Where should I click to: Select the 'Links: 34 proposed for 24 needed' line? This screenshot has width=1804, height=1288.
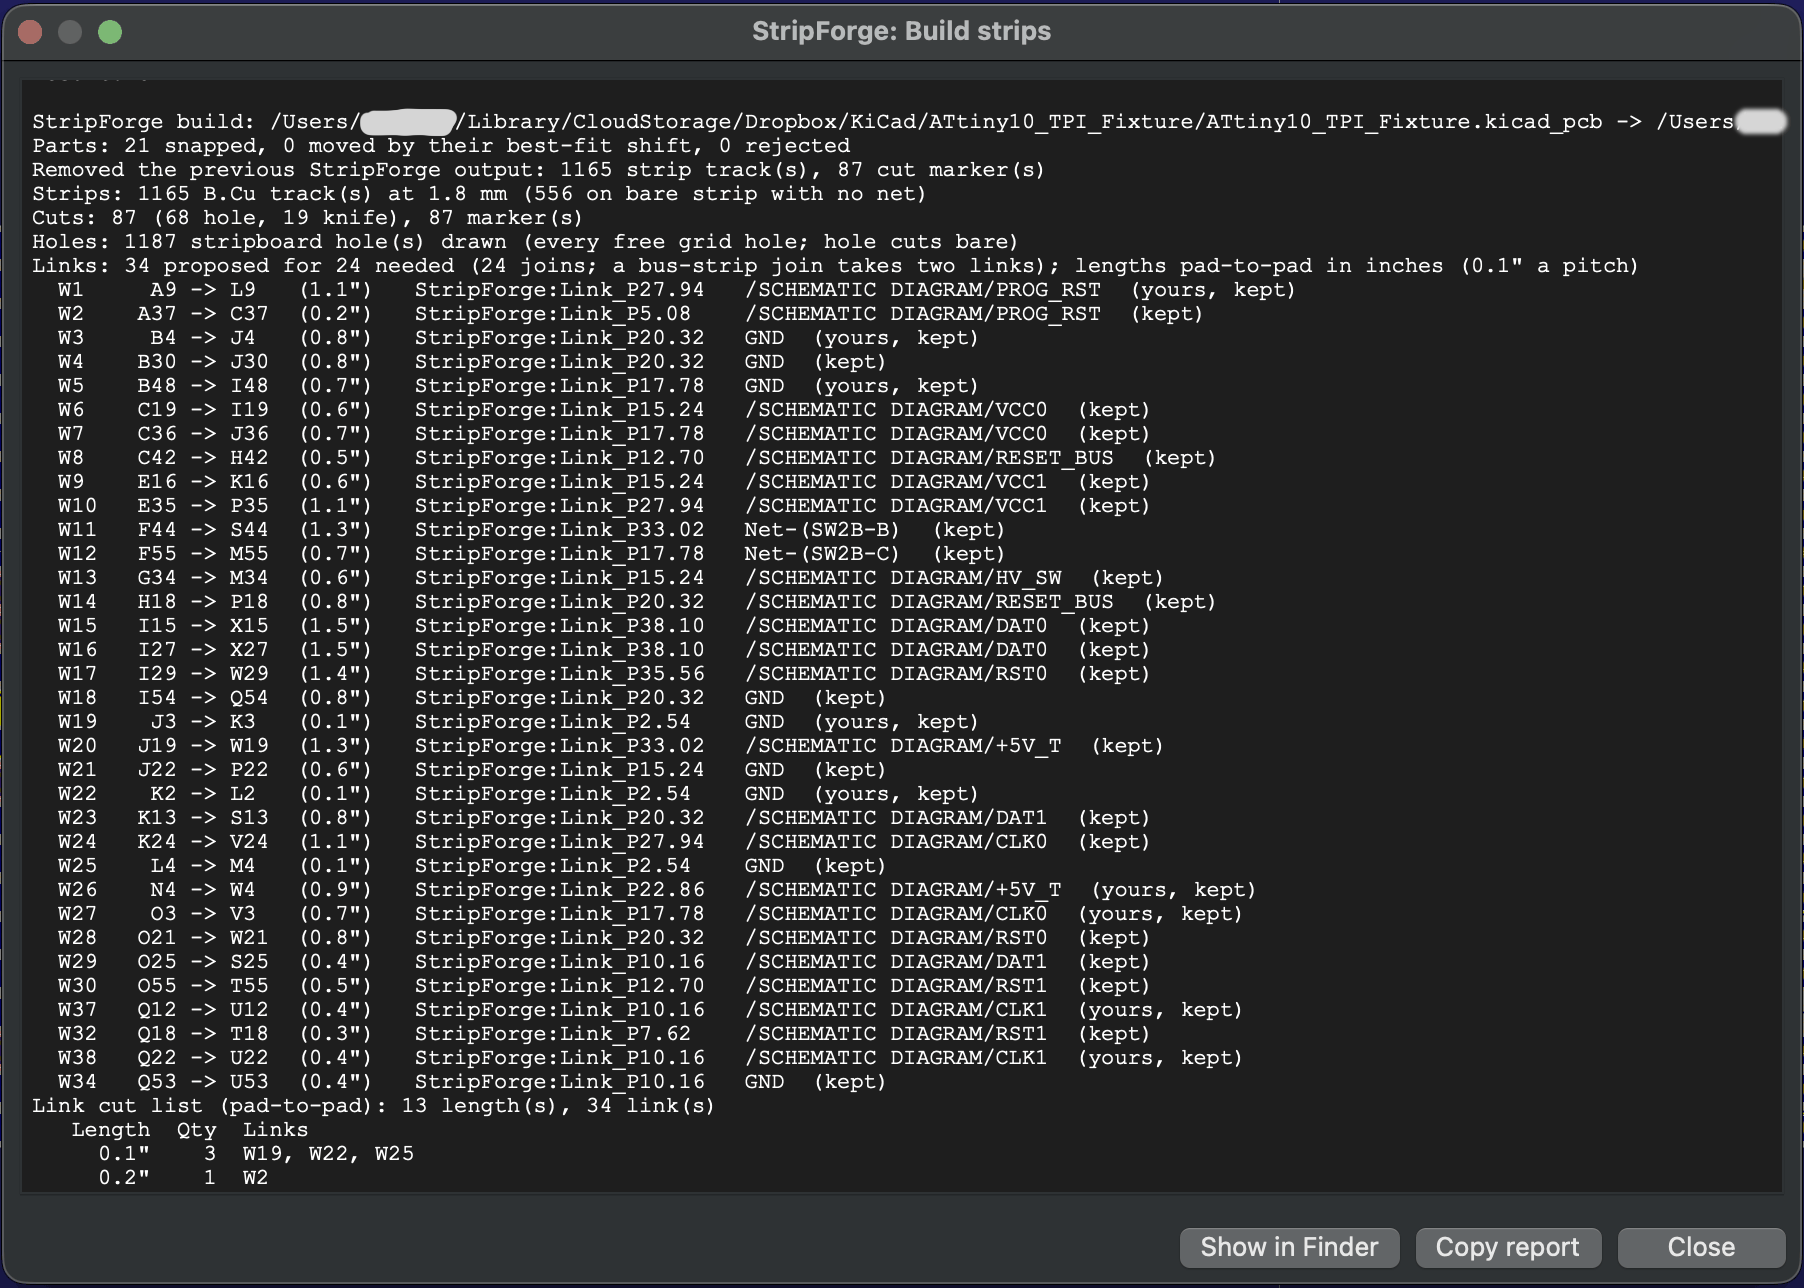(x=835, y=266)
